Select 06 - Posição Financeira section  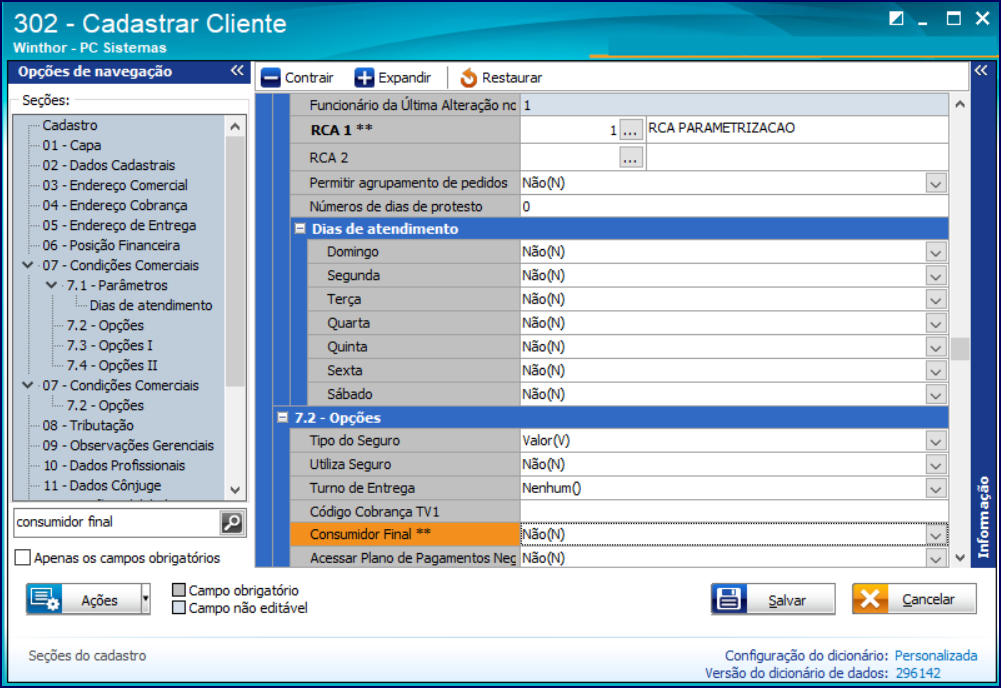pos(111,246)
